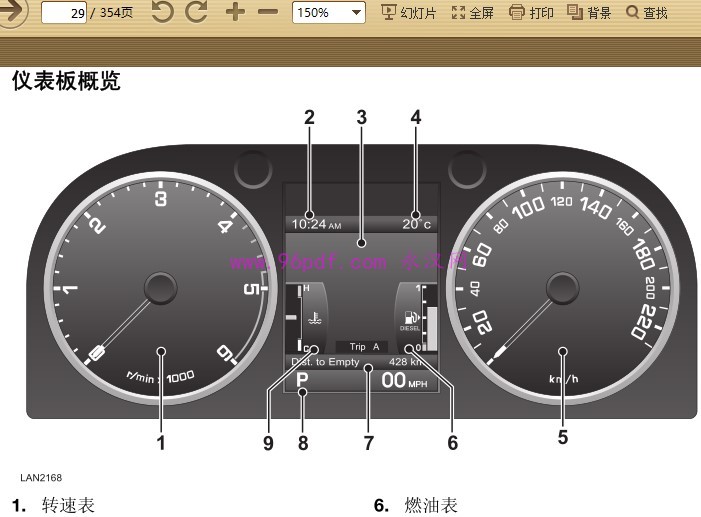Open the 150% zoom dropdown arrow
Screen dimensions: 701x517
click(356, 13)
